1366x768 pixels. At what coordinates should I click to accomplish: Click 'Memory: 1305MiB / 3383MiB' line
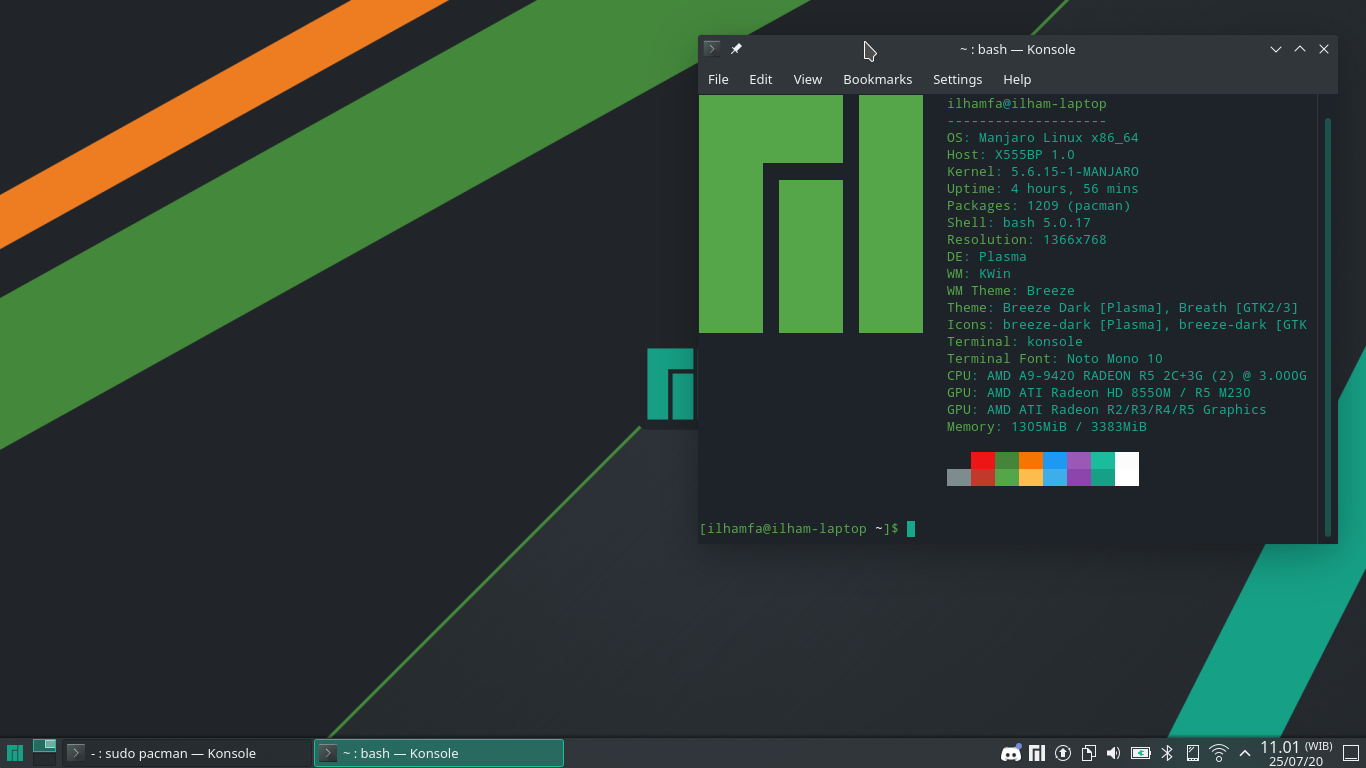tap(1047, 426)
